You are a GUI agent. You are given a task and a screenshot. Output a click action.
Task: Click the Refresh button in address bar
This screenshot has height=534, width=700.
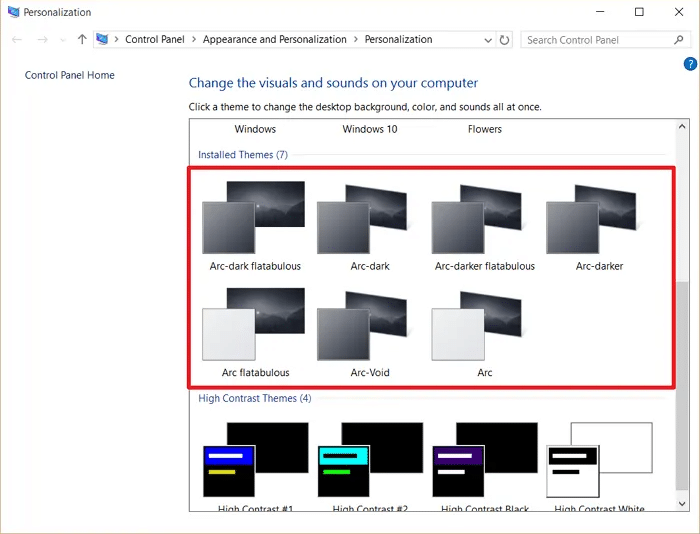point(504,40)
